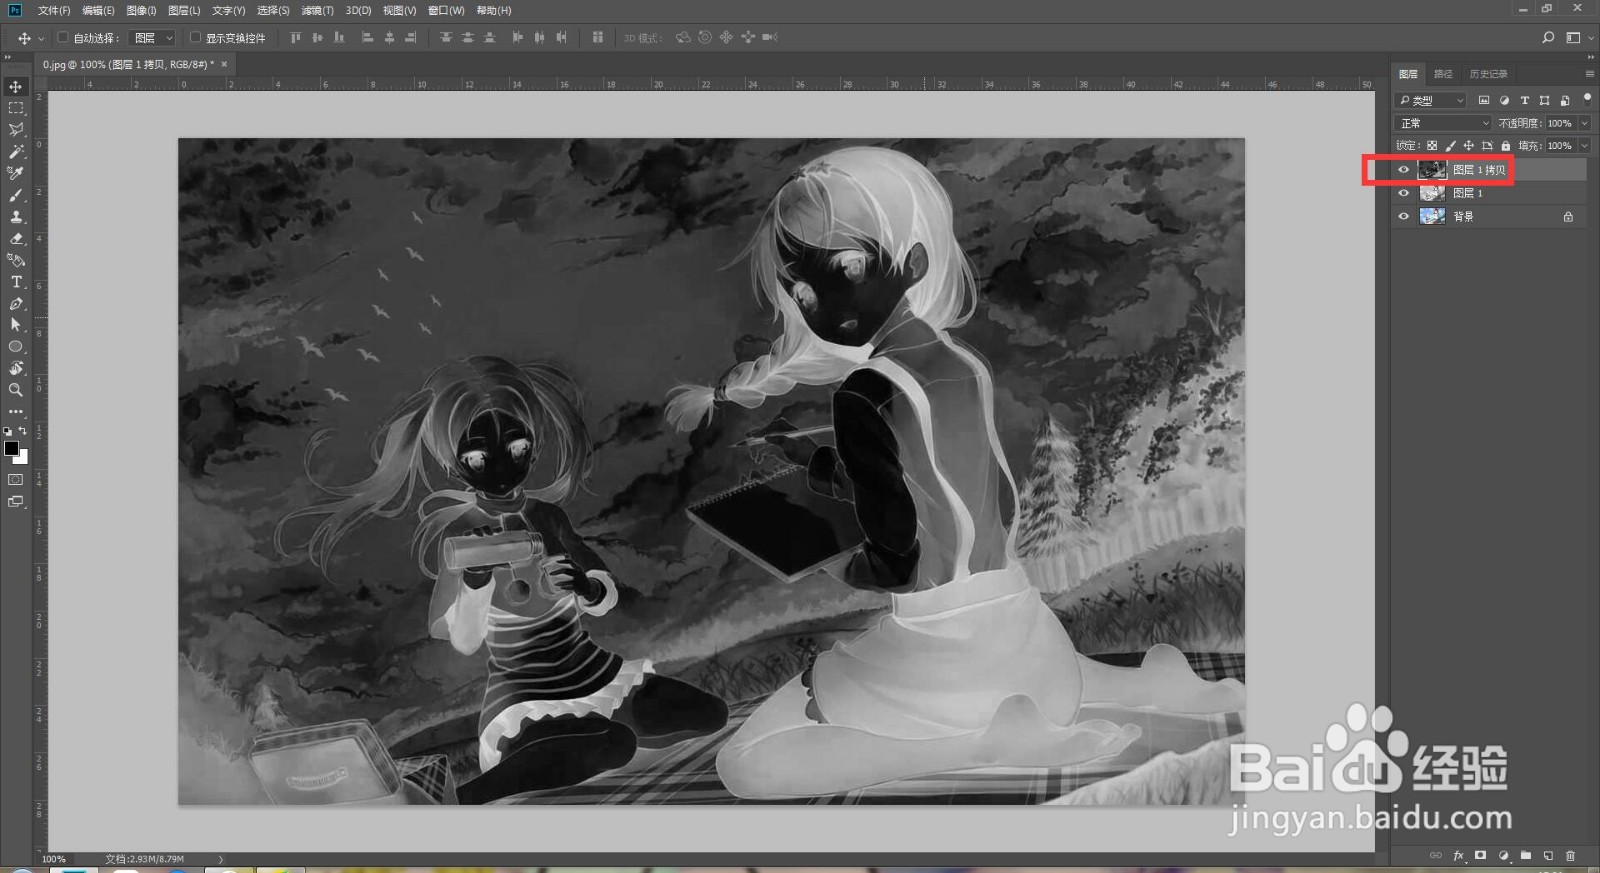Hide the 背景 layer eye
This screenshot has height=873, width=1600.
1403,216
